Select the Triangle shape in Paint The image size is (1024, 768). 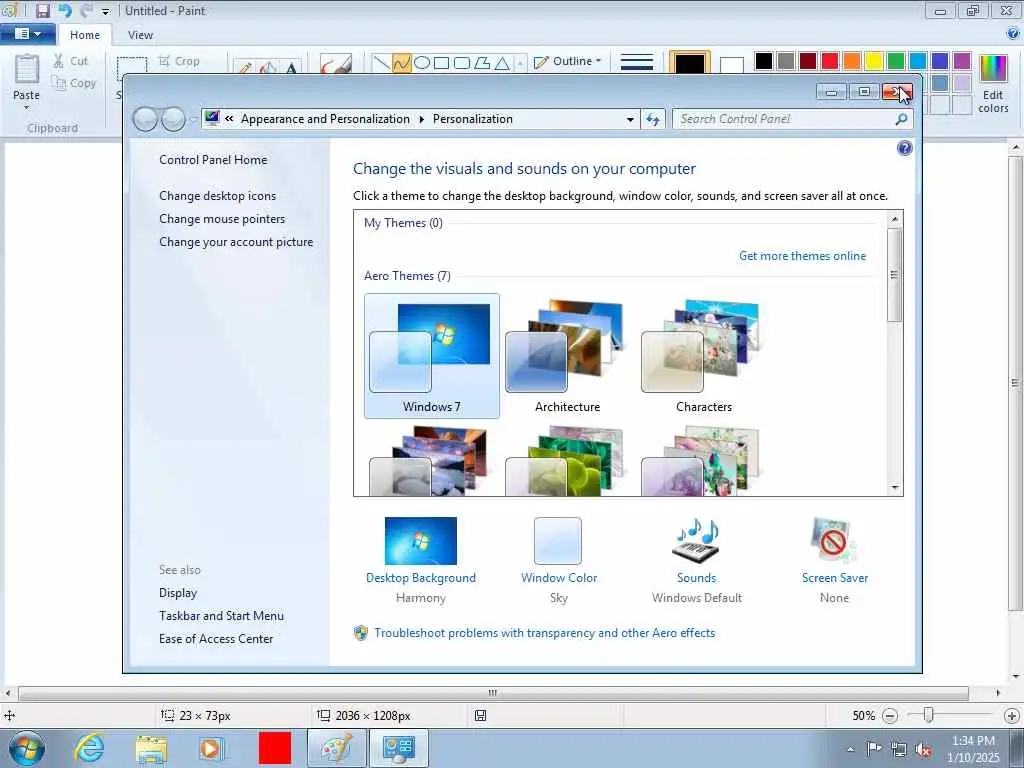[502, 63]
